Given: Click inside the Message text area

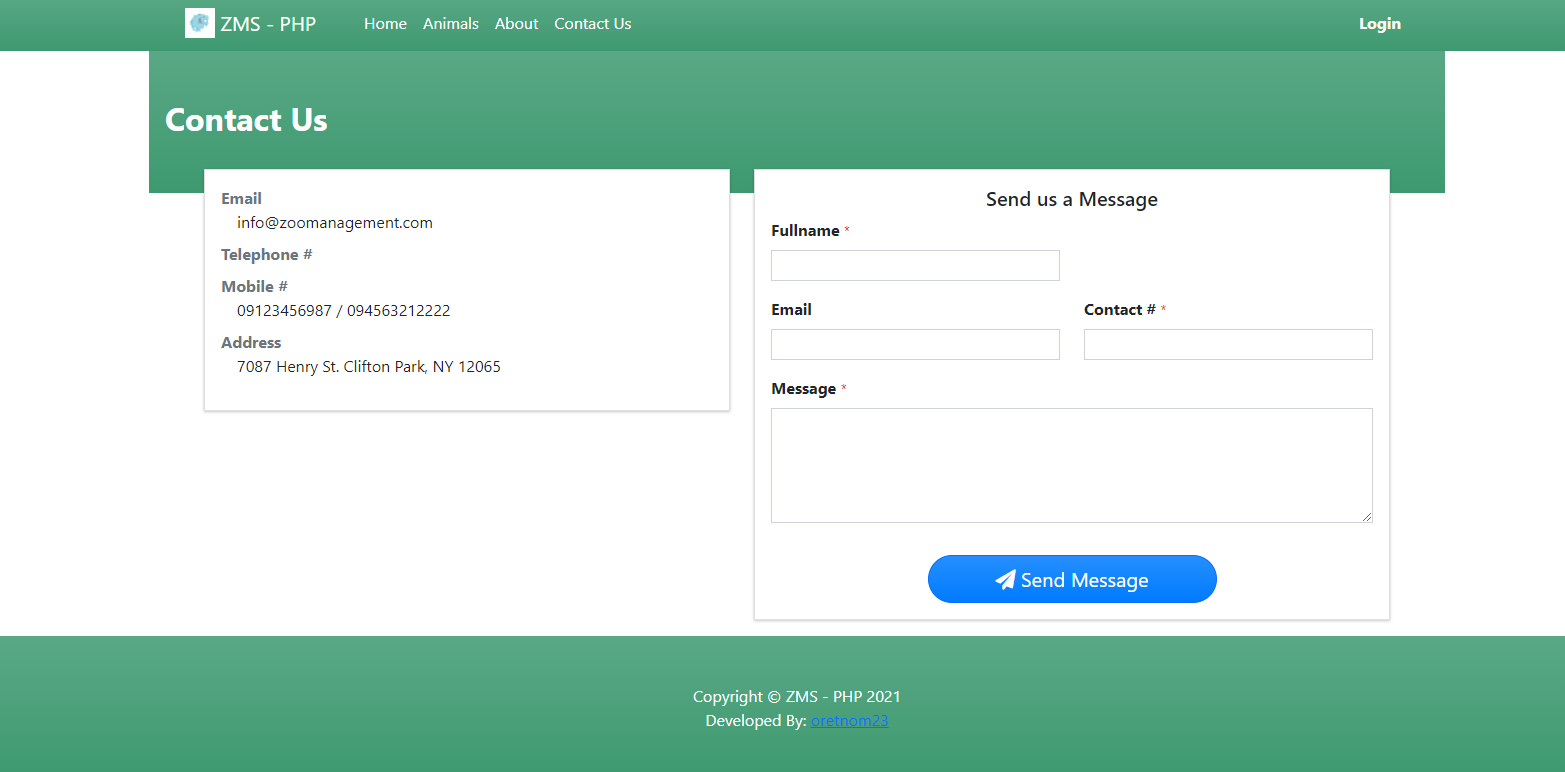Looking at the screenshot, I should pos(1070,465).
